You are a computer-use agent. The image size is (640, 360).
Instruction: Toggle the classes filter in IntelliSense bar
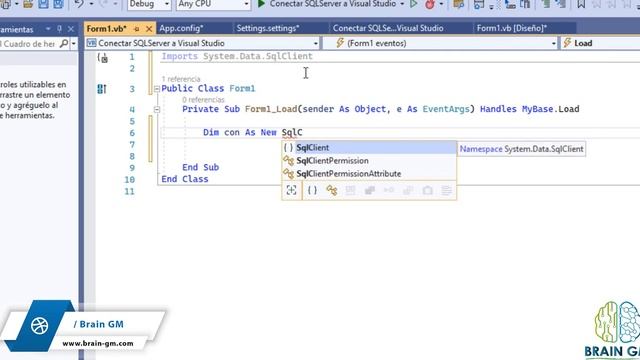coord(331,190)
